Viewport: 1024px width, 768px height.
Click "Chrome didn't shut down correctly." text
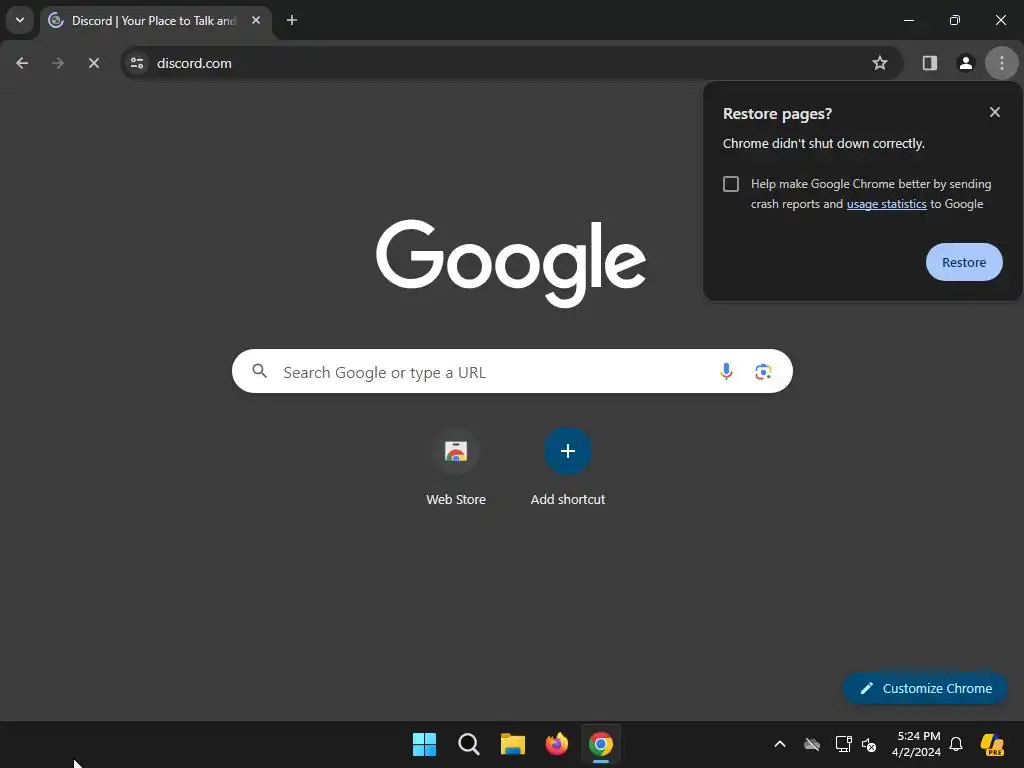point(824,144)
